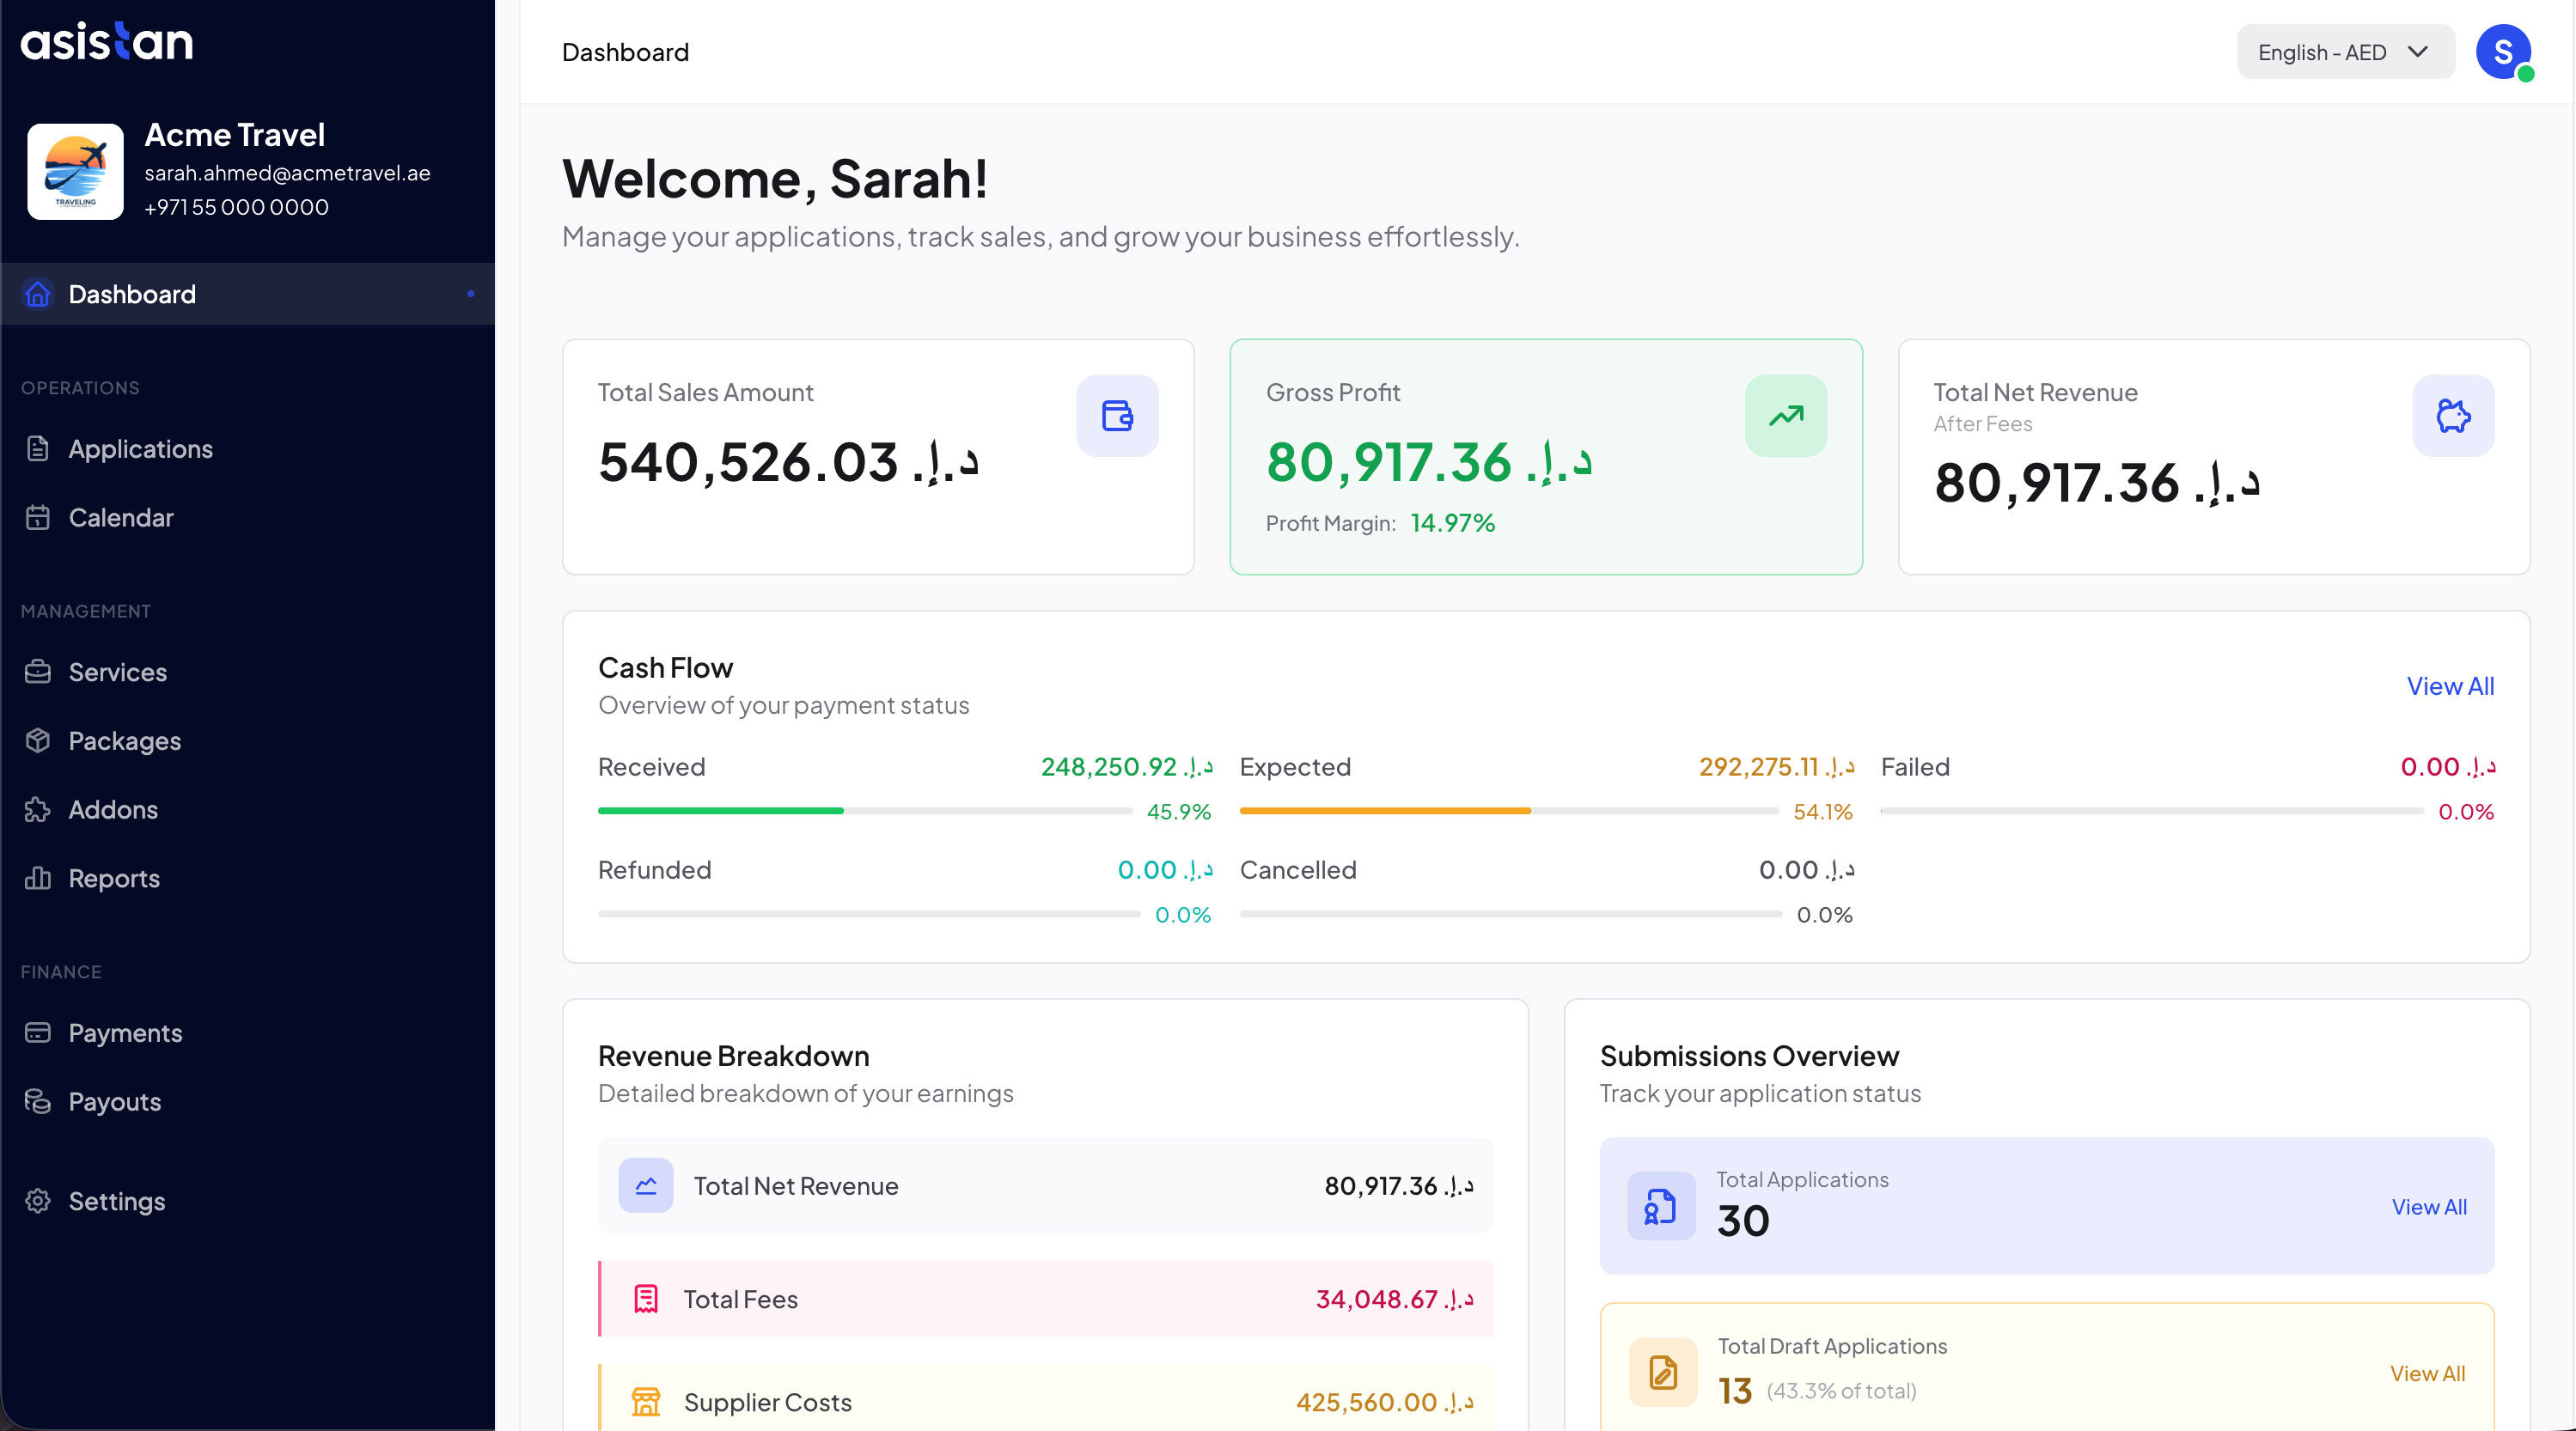Click the piggy bank icon on Net Revenue

pos(2452,415)
